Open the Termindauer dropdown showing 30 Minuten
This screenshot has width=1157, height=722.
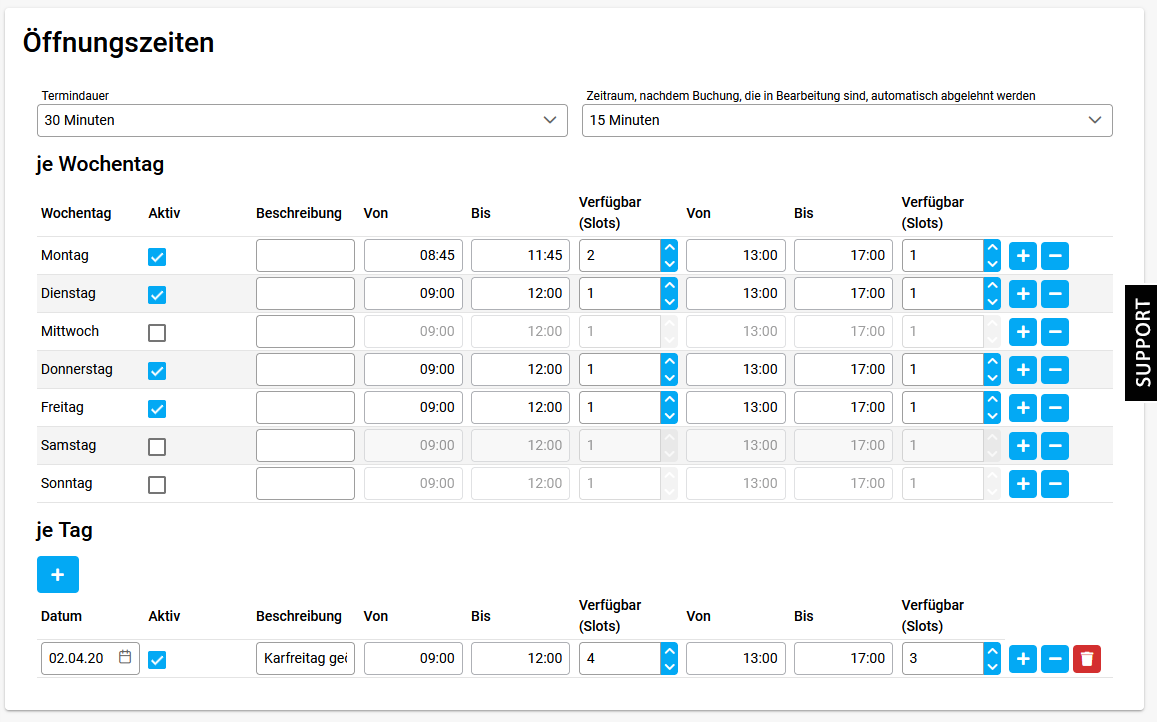coord(302,120)
